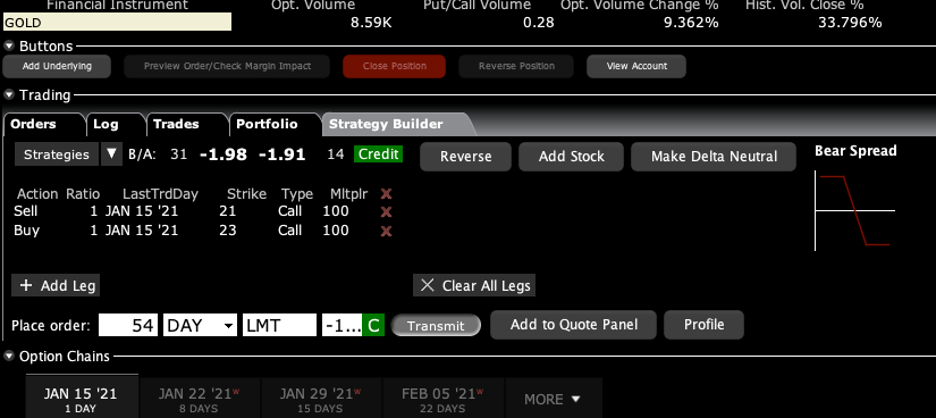936x418 pixels.
Task: Toggle the green Credit indicator
Action: pyautogui.click(x=378, y=155)
